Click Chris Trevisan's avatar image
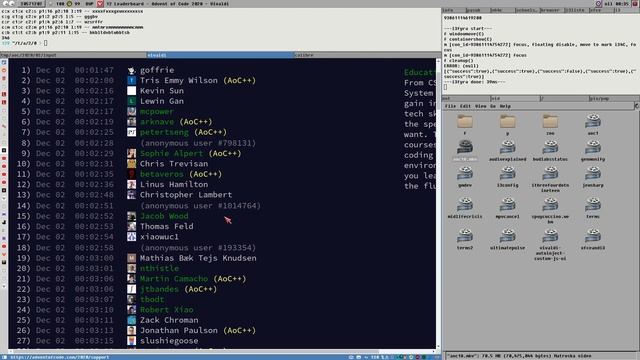The image size is (640, 360). click(x=131, y=164)
